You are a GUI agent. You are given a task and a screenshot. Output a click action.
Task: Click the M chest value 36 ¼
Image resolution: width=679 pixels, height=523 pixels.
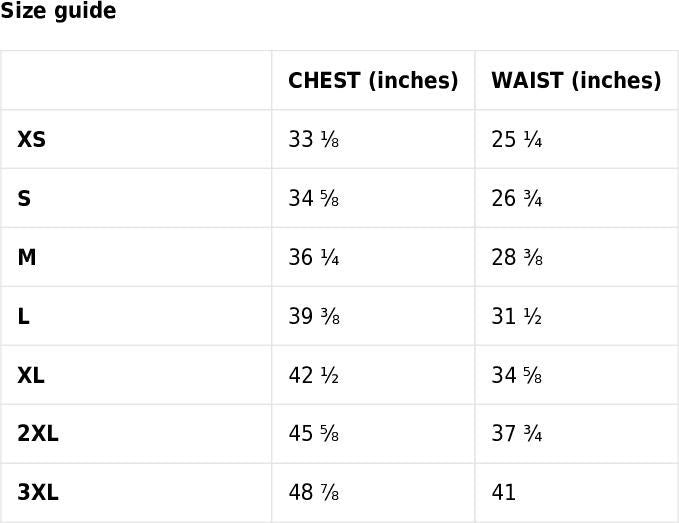[x=314, y=258]
